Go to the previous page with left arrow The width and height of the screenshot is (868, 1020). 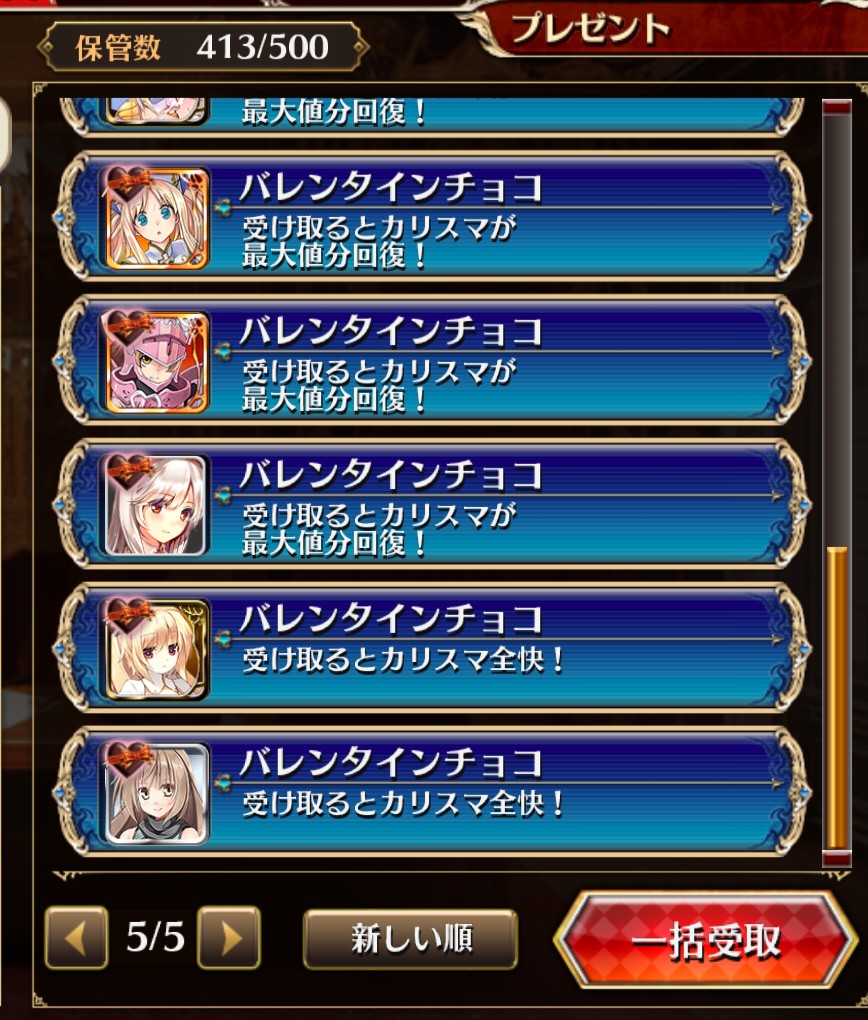click(x=76, y=937)
